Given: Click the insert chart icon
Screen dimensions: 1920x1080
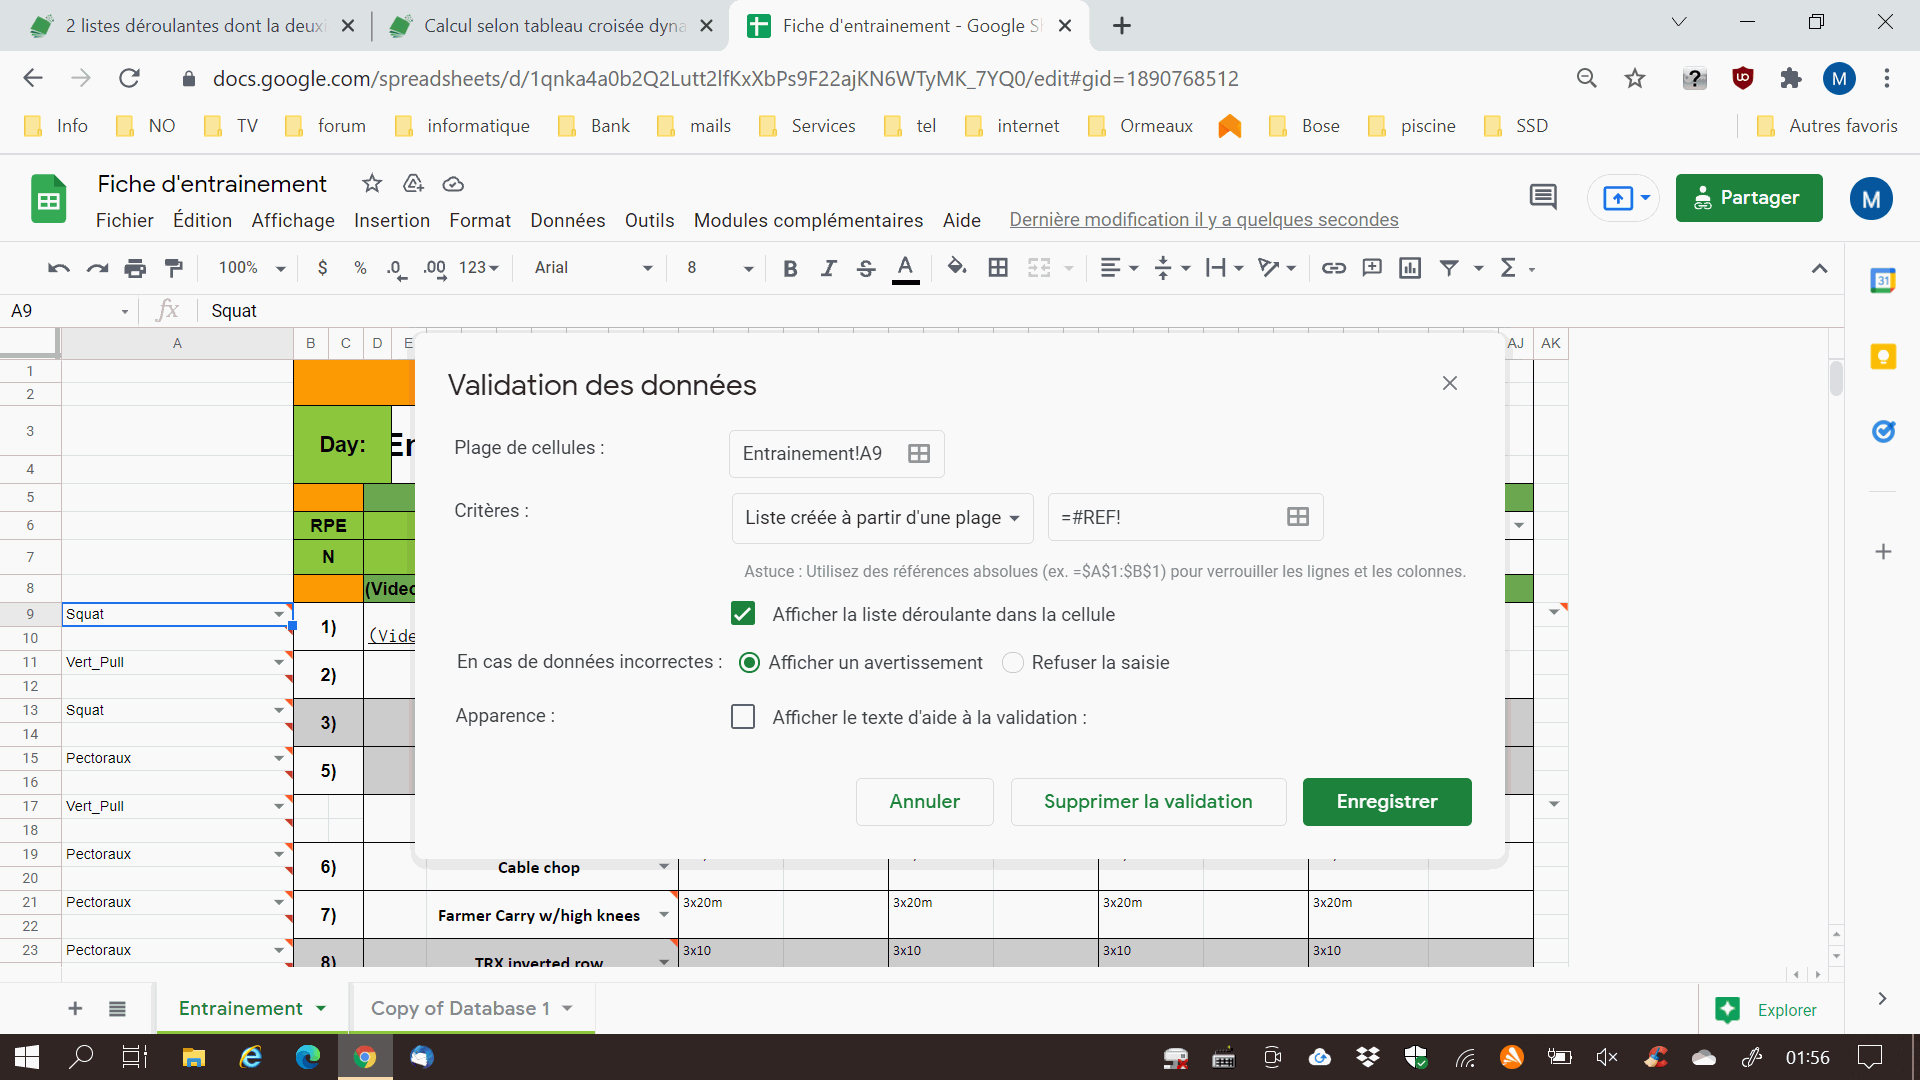Looking at the screenshot, I should pos(1410,268).
